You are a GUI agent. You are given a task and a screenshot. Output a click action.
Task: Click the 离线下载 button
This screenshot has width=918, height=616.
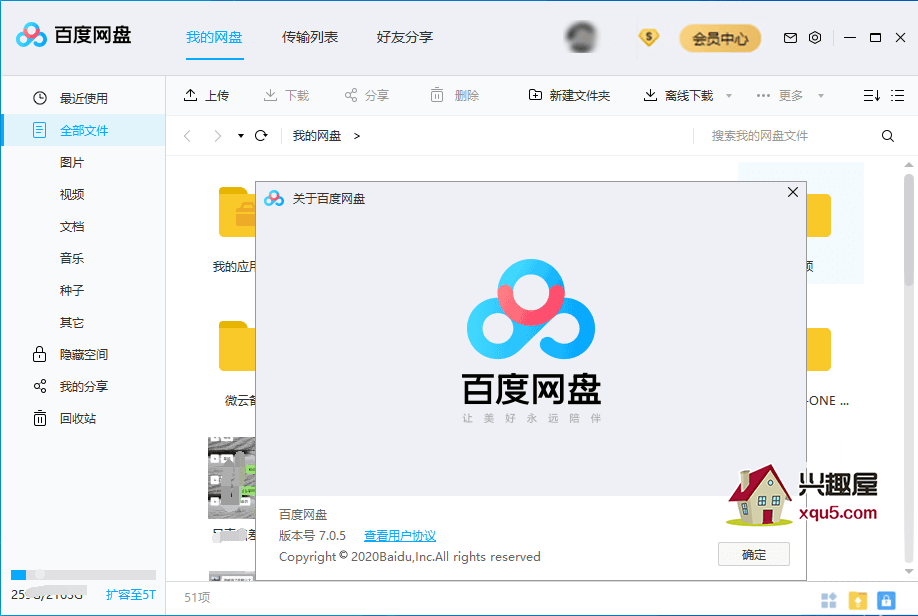(x=679, y=95)
